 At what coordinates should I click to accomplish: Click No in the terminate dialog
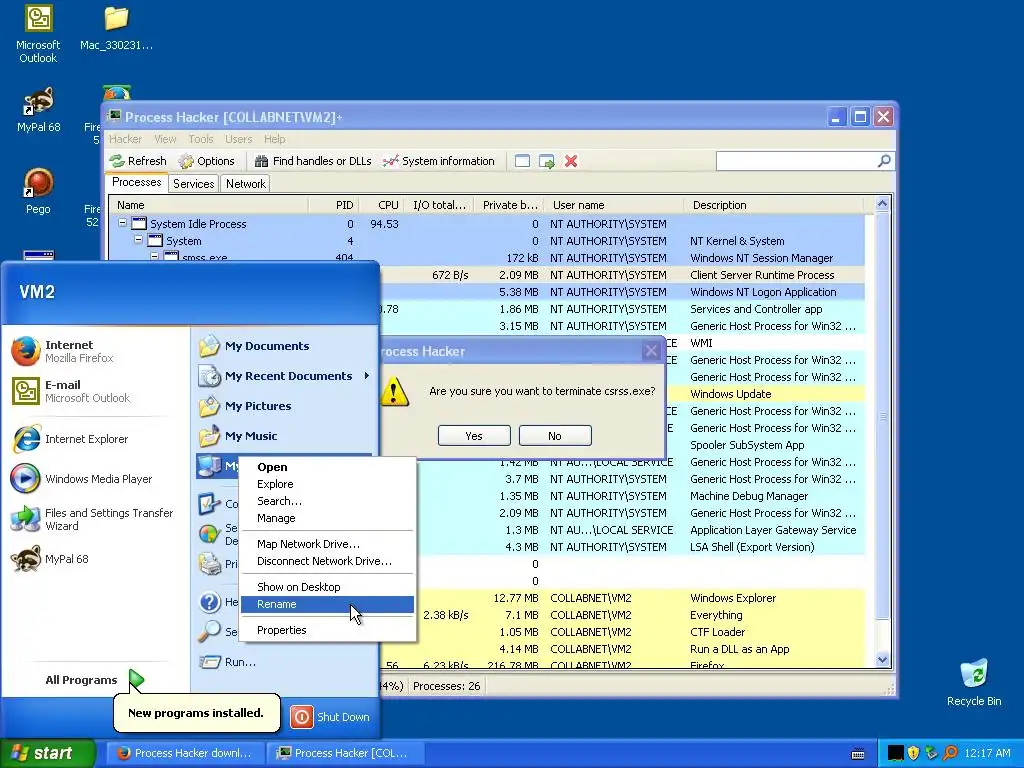(555, 436)
